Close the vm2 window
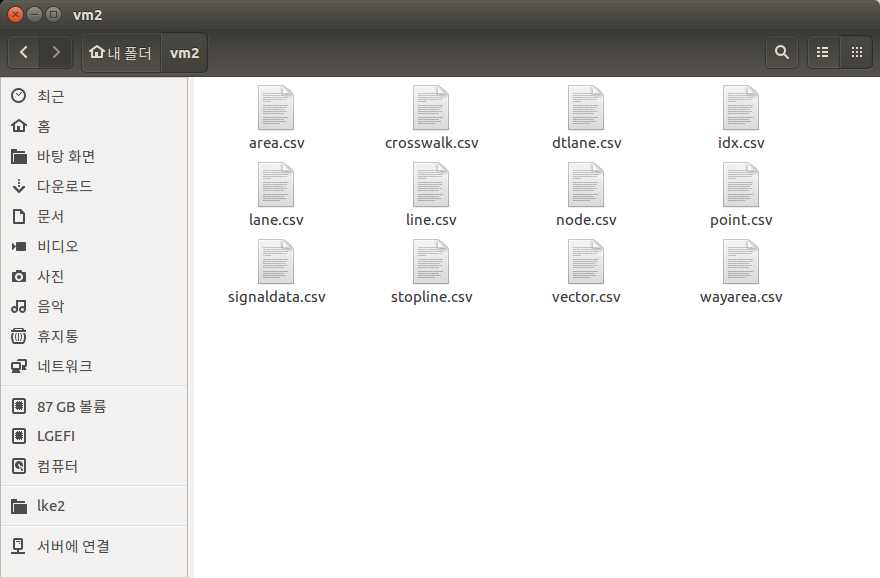Image resolution: width=880 pixels, height=578 pixels. tap(16, 15)
